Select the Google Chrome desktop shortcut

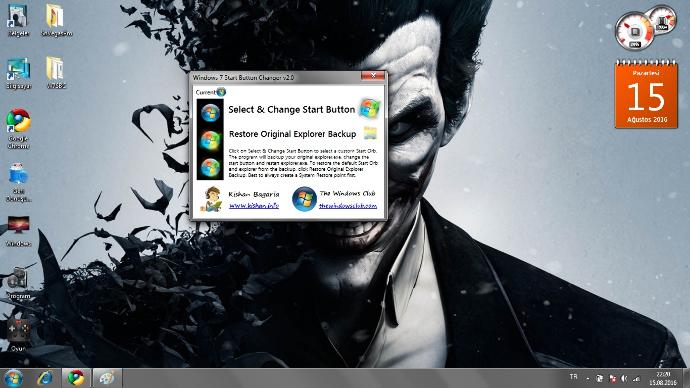coord(18,129)
